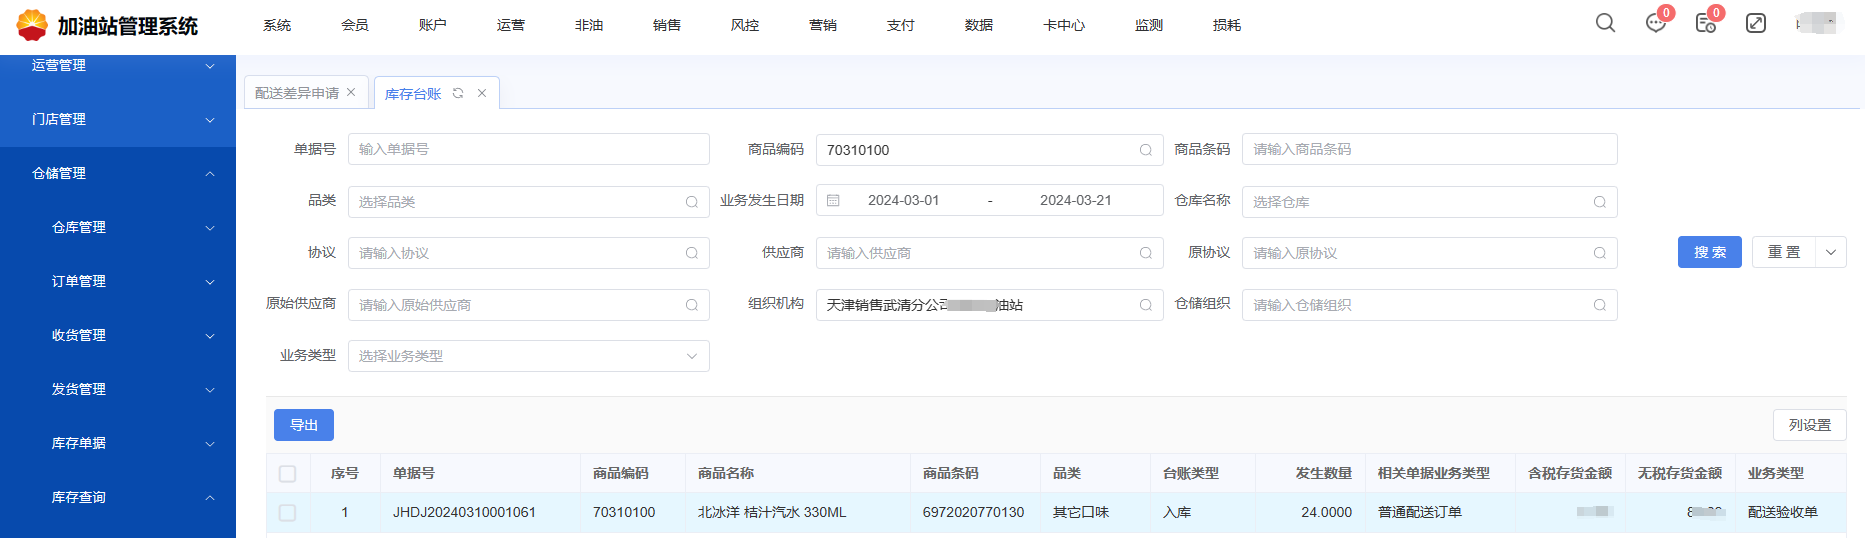This screenshot has width=1865, height=538.
Task: Open the 卡中心 top menu
Action: coord(1063,25)
